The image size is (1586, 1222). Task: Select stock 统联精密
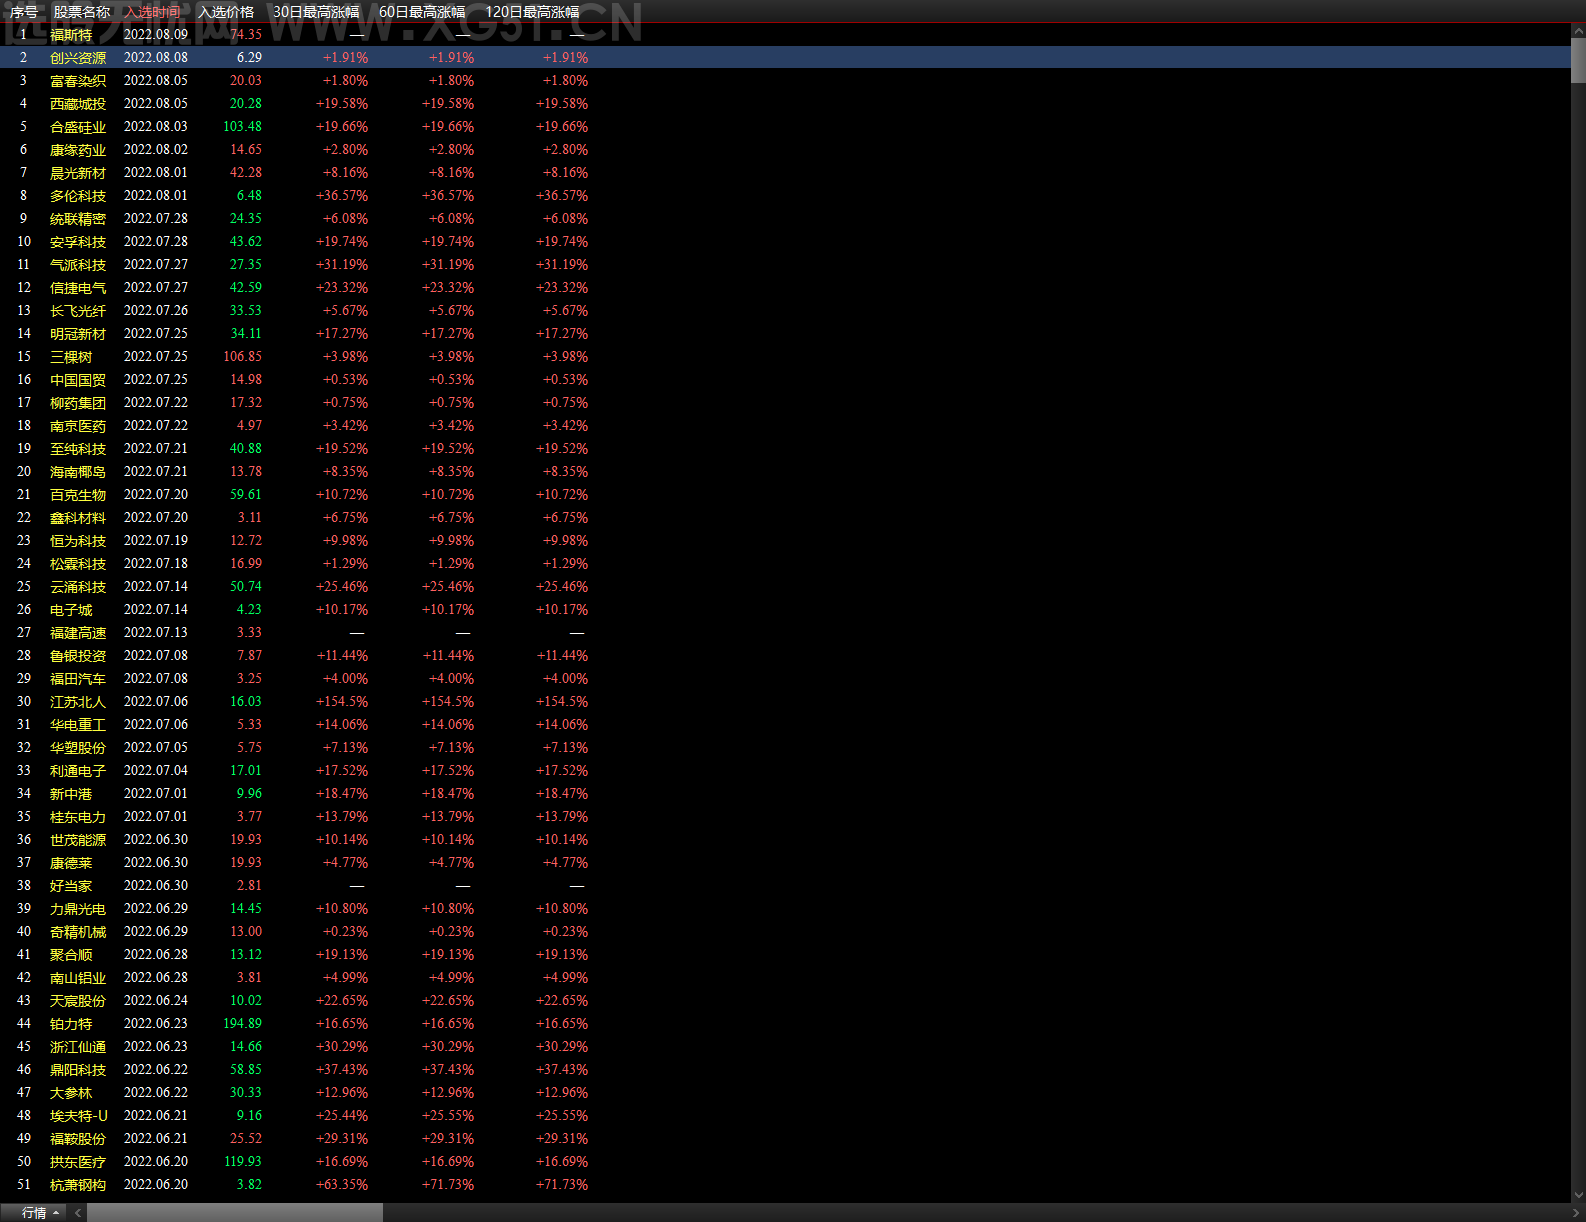78,219
